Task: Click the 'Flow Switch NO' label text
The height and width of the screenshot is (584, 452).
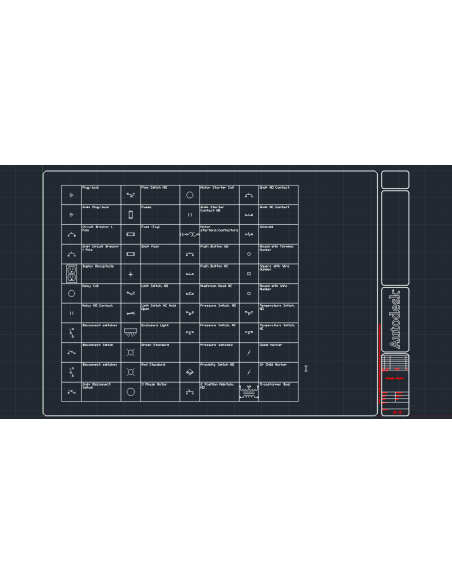Action: 154,187
